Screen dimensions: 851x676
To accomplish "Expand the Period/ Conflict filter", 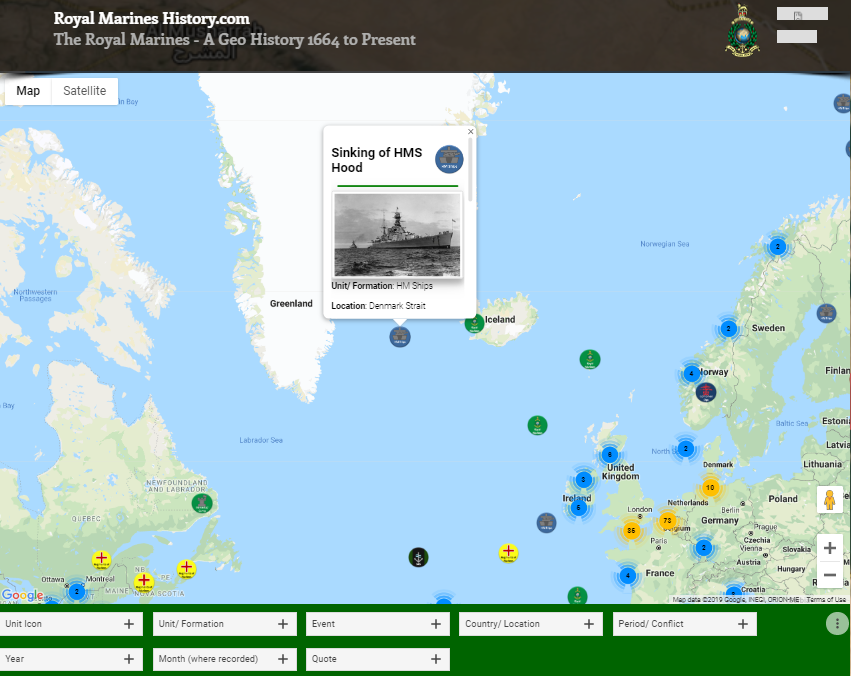I will (x=742, y=623).
